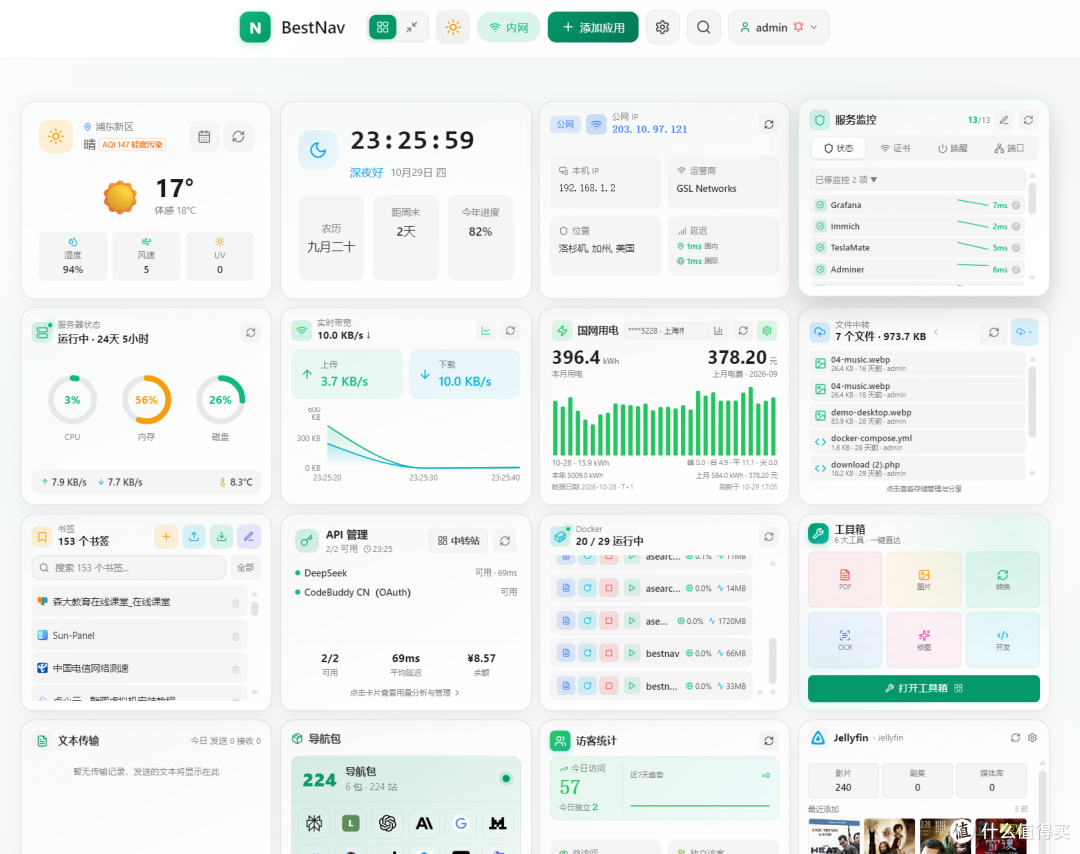Click public IP address 203.10.97.121

650,129
